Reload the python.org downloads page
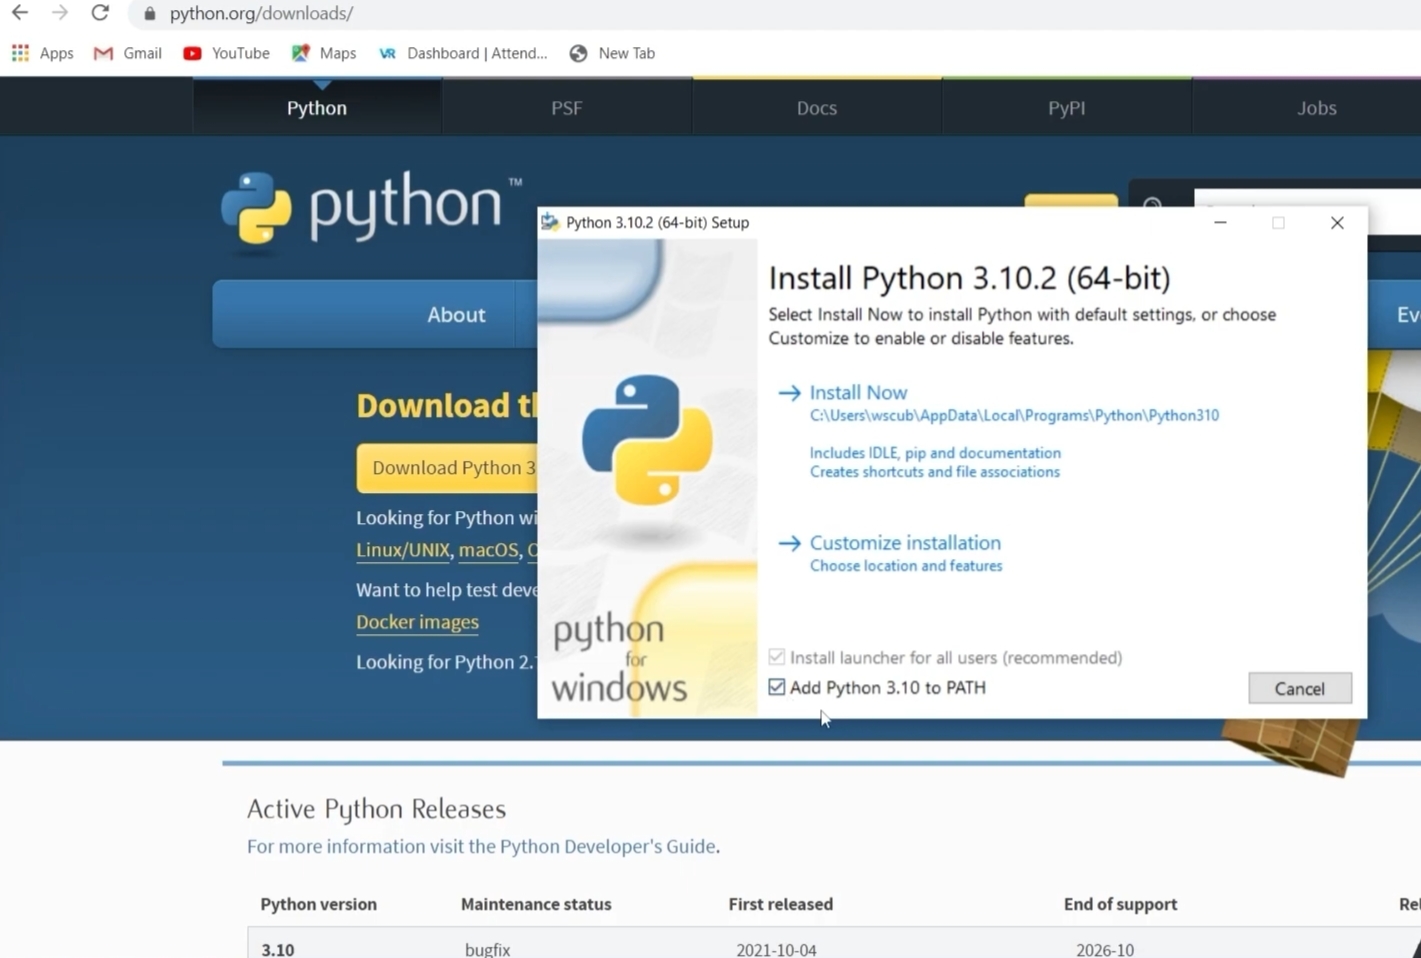This screenshot has width=1421, height=958. 100,13
